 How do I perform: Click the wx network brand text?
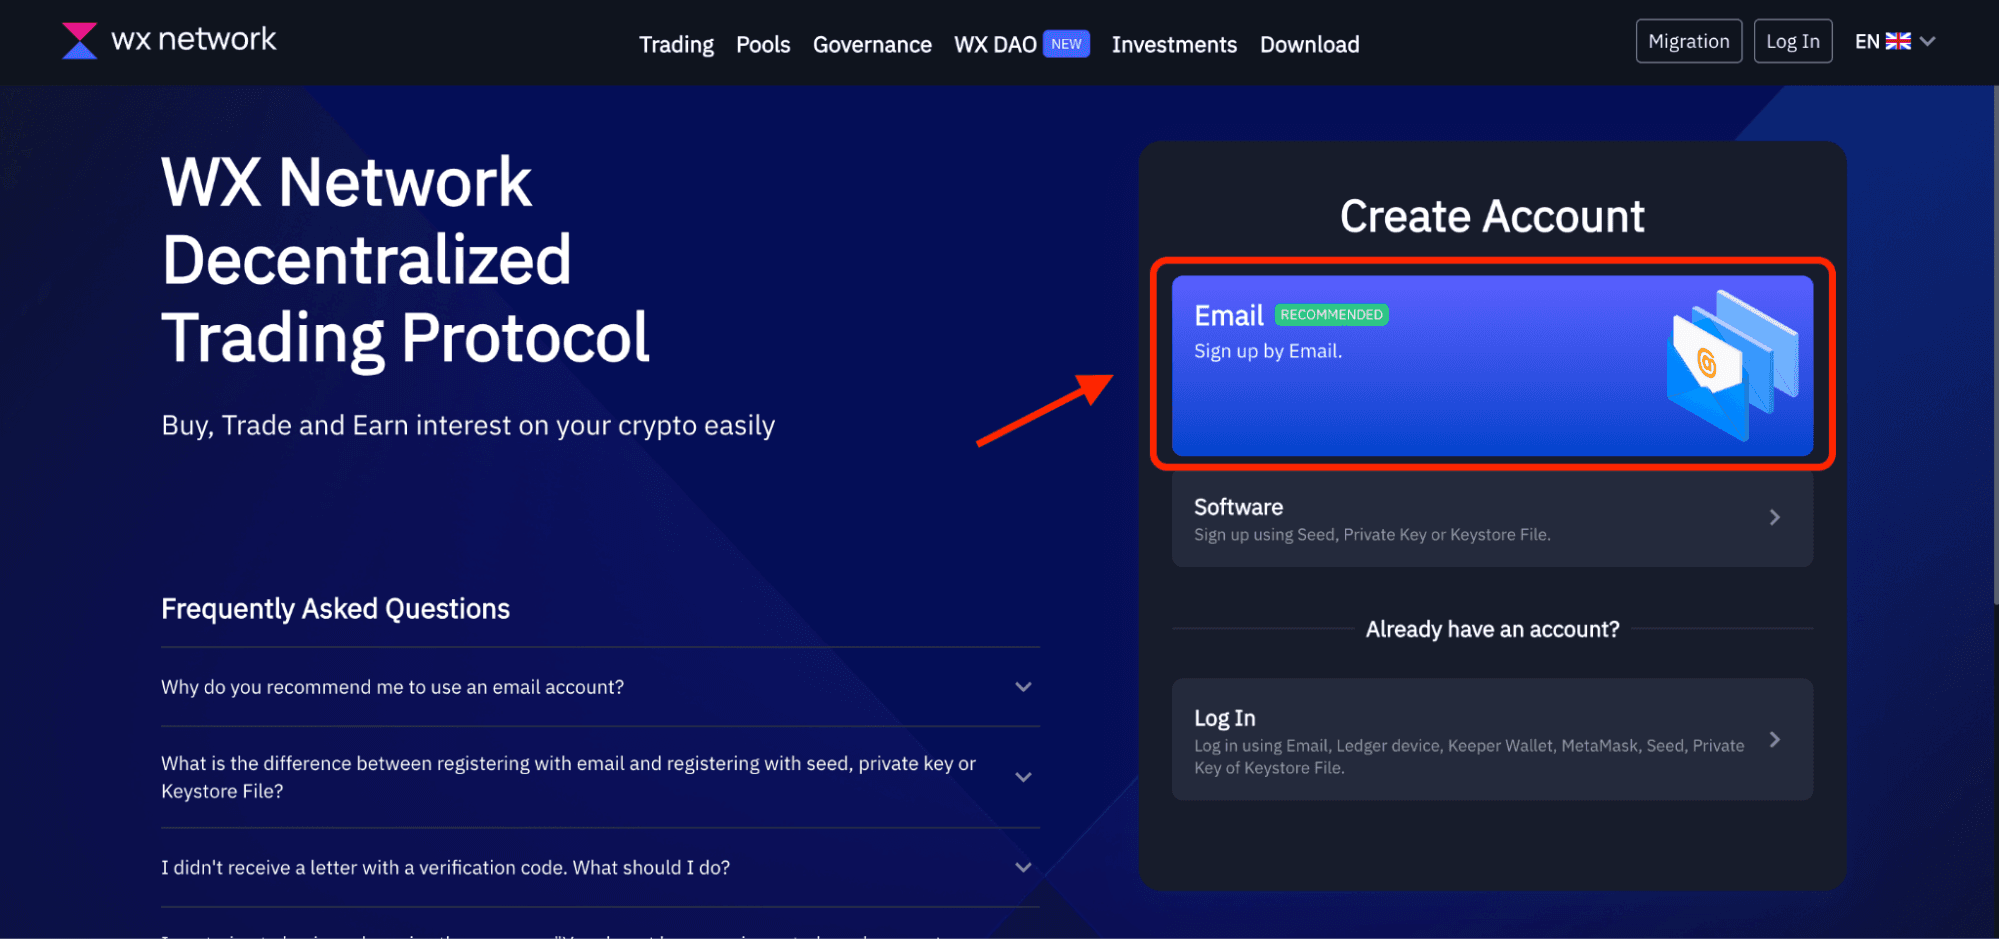(x=193, y=39)
